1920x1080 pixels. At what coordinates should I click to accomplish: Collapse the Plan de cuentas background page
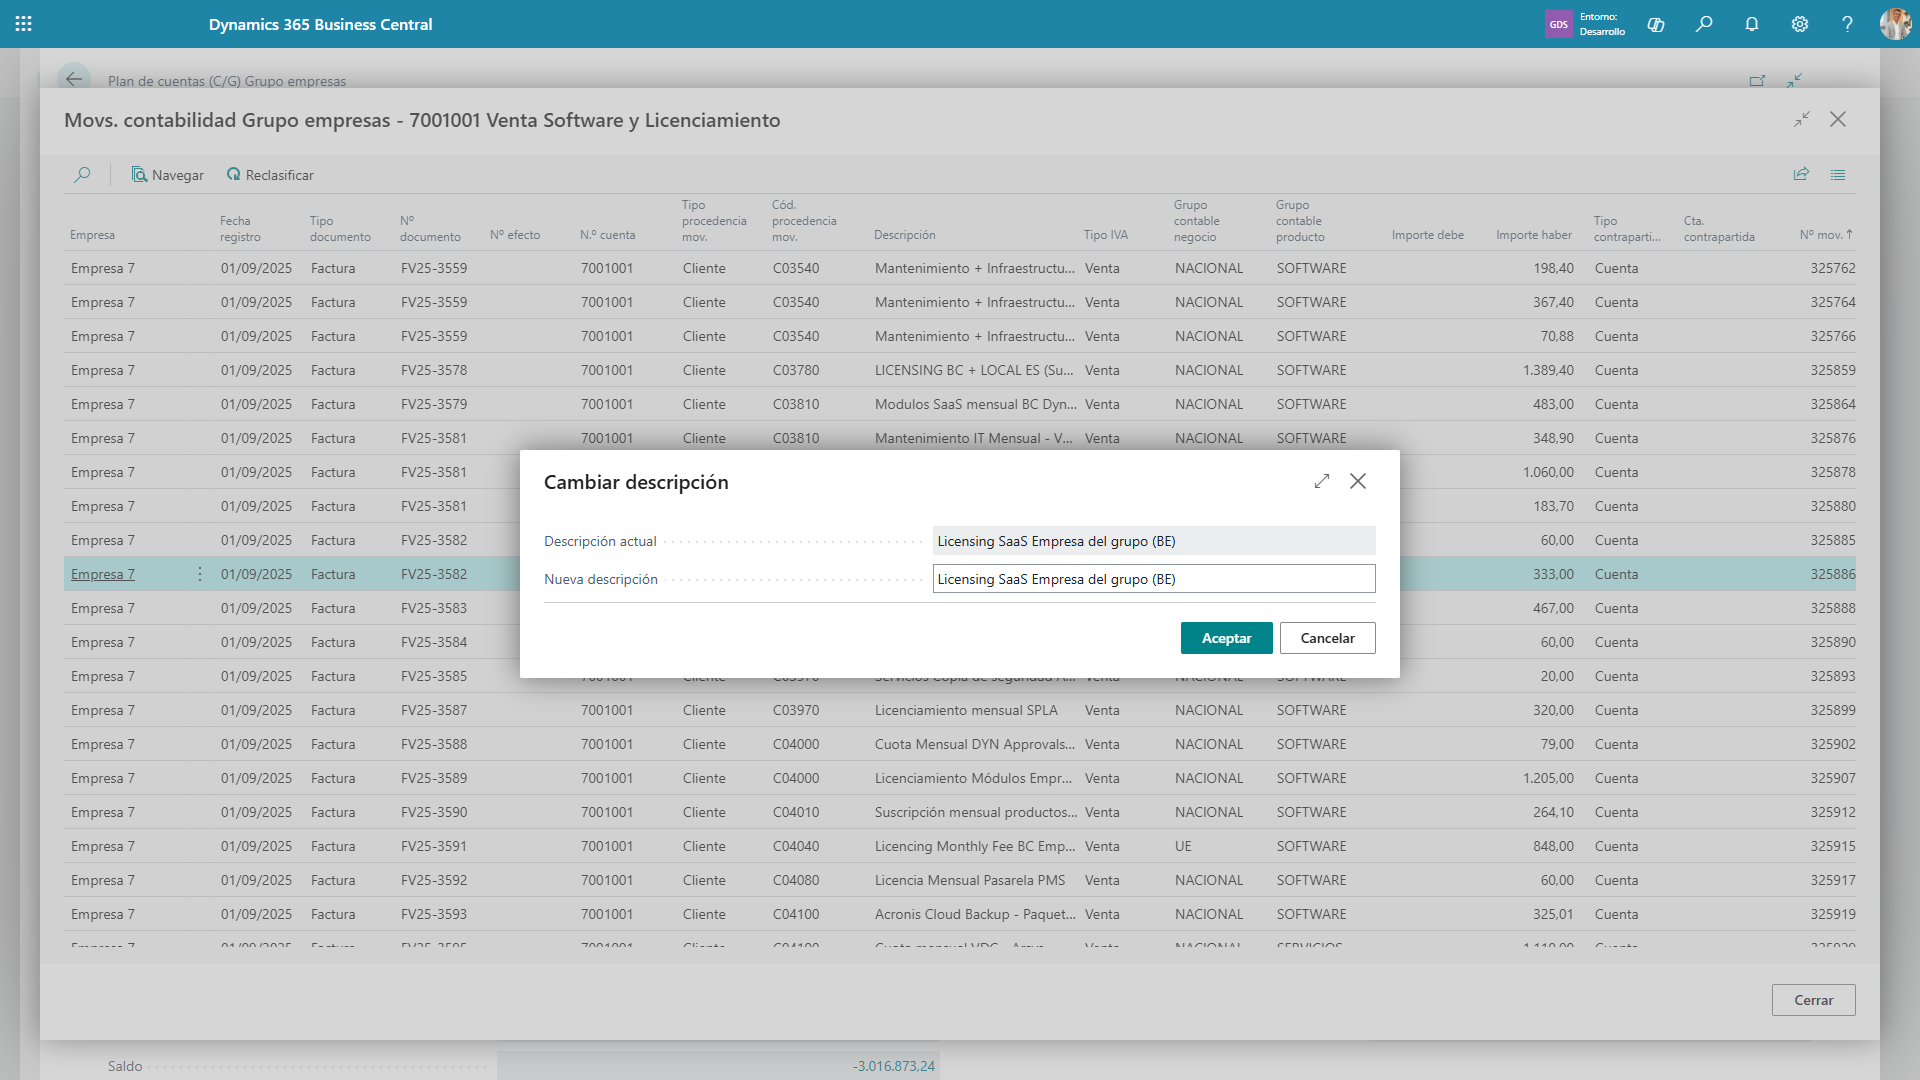click(1795, 81)
